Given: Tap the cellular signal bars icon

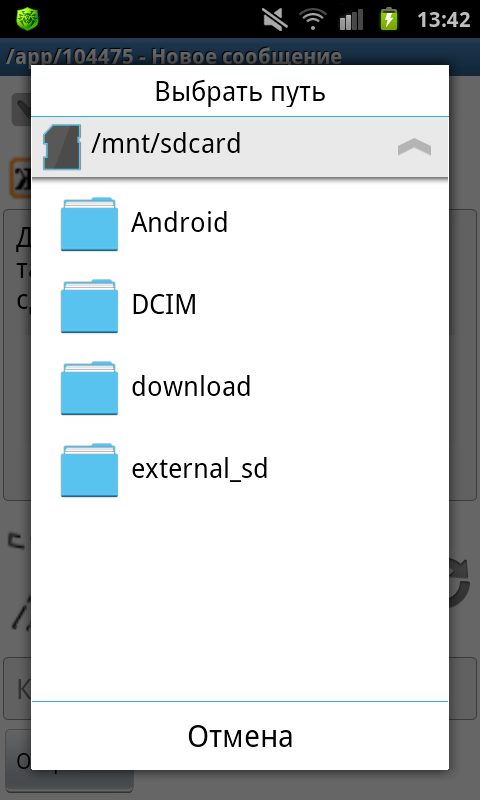Looking at the screenshot, I should coord(351,19).
